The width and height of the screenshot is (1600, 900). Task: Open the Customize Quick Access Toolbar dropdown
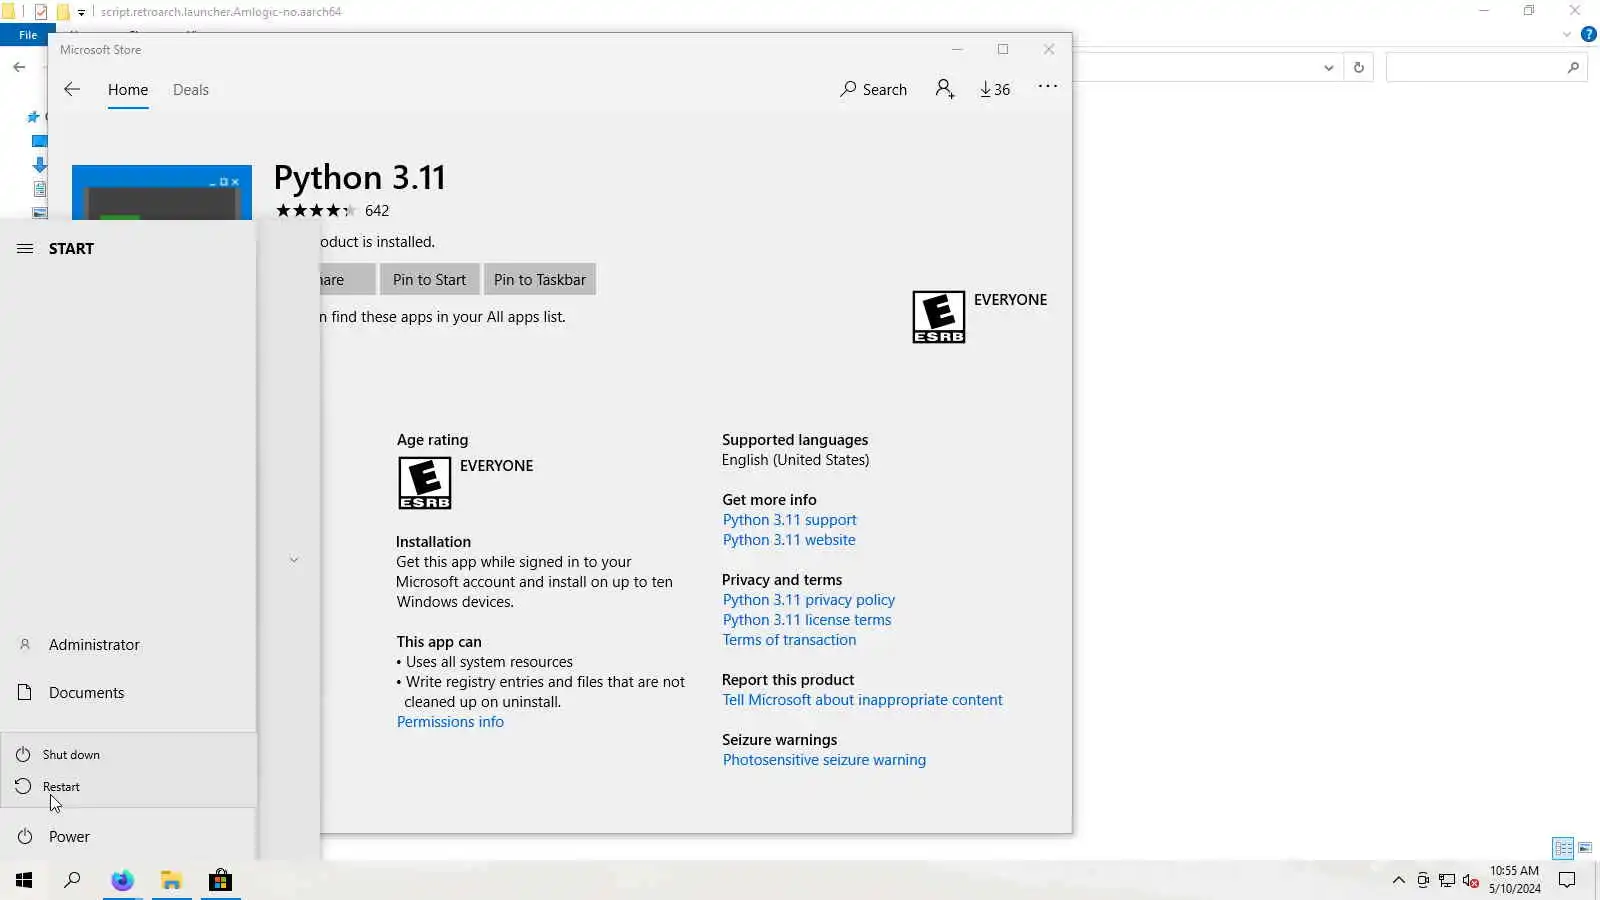[x=82, y=12]
